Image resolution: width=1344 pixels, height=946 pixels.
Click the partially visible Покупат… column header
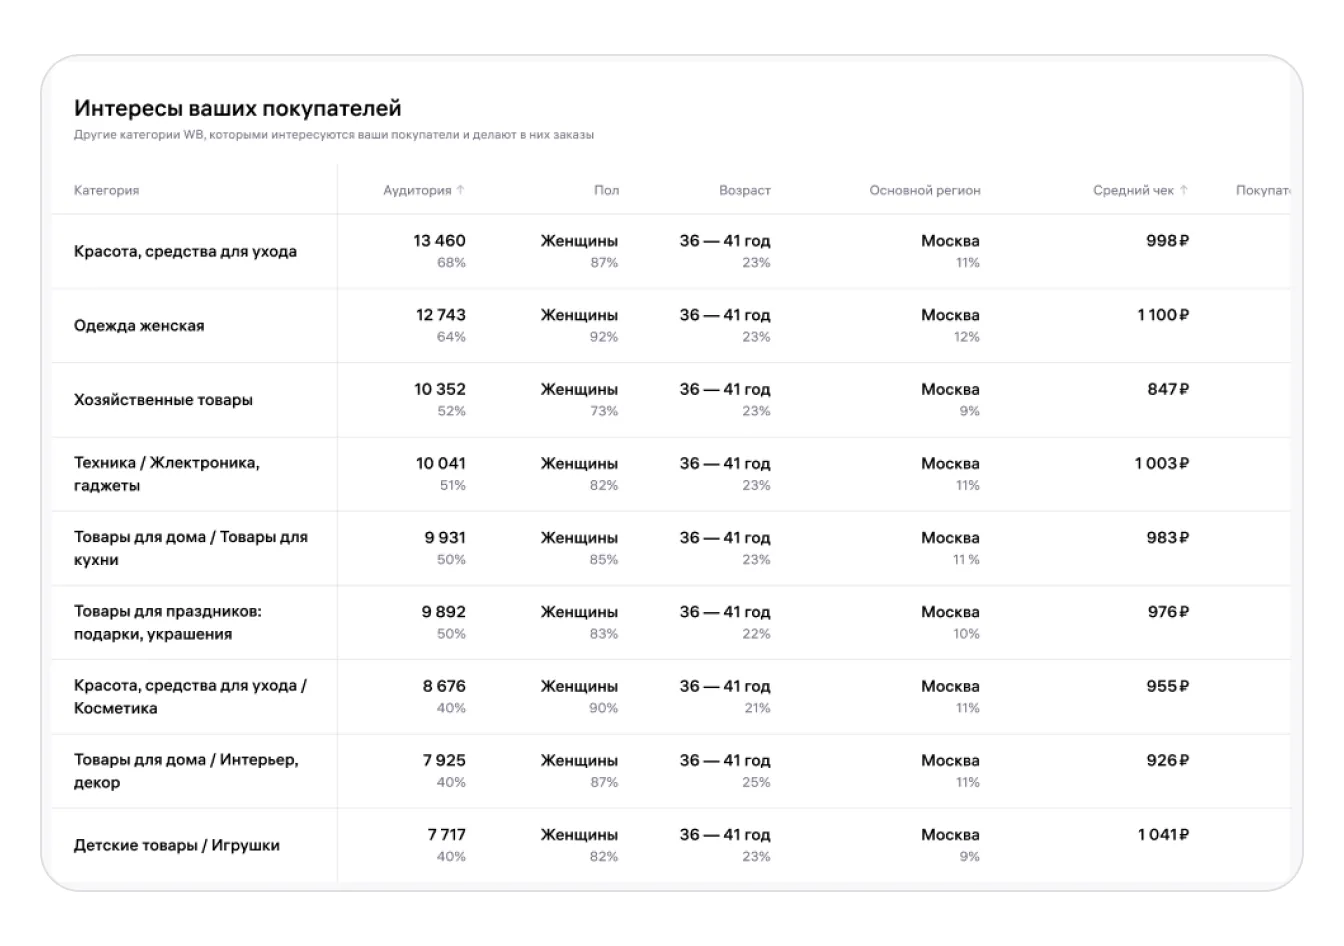[x=1262, y=190]
